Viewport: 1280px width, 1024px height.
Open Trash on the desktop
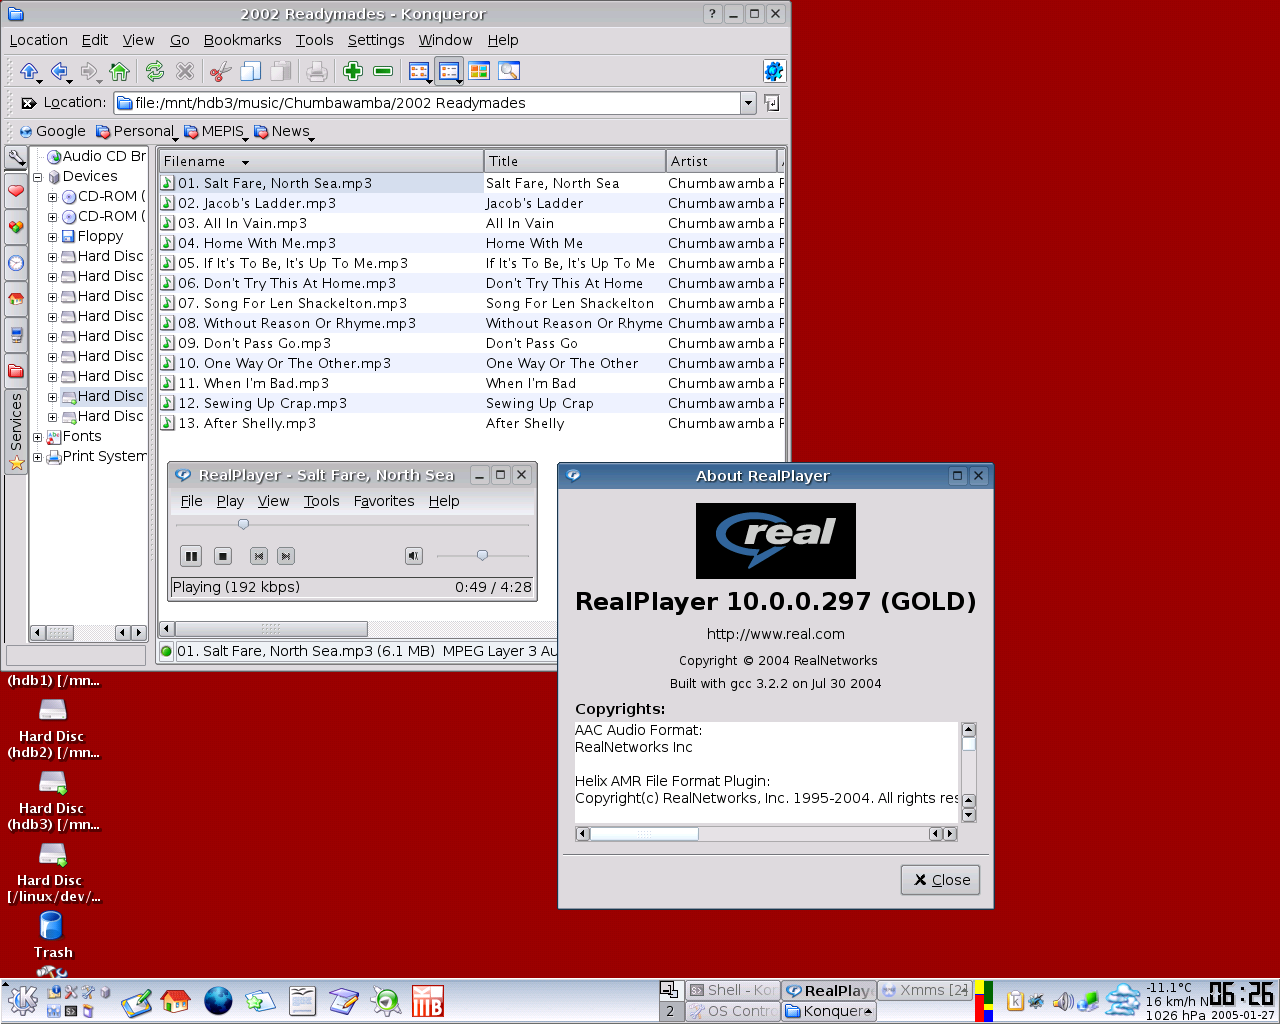pyautogui.click(x=52, y=934)
